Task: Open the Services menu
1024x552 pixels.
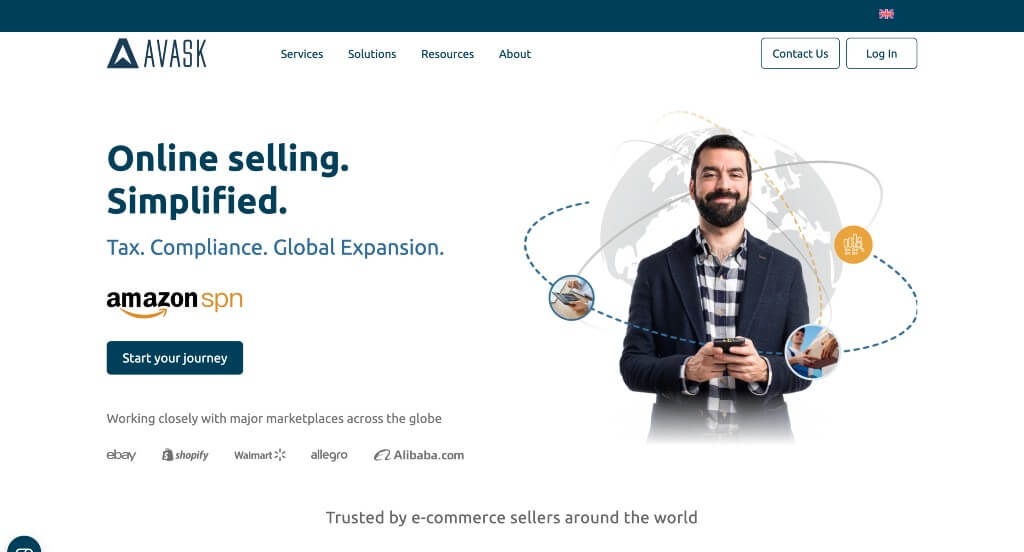Action: pos(302,54)
